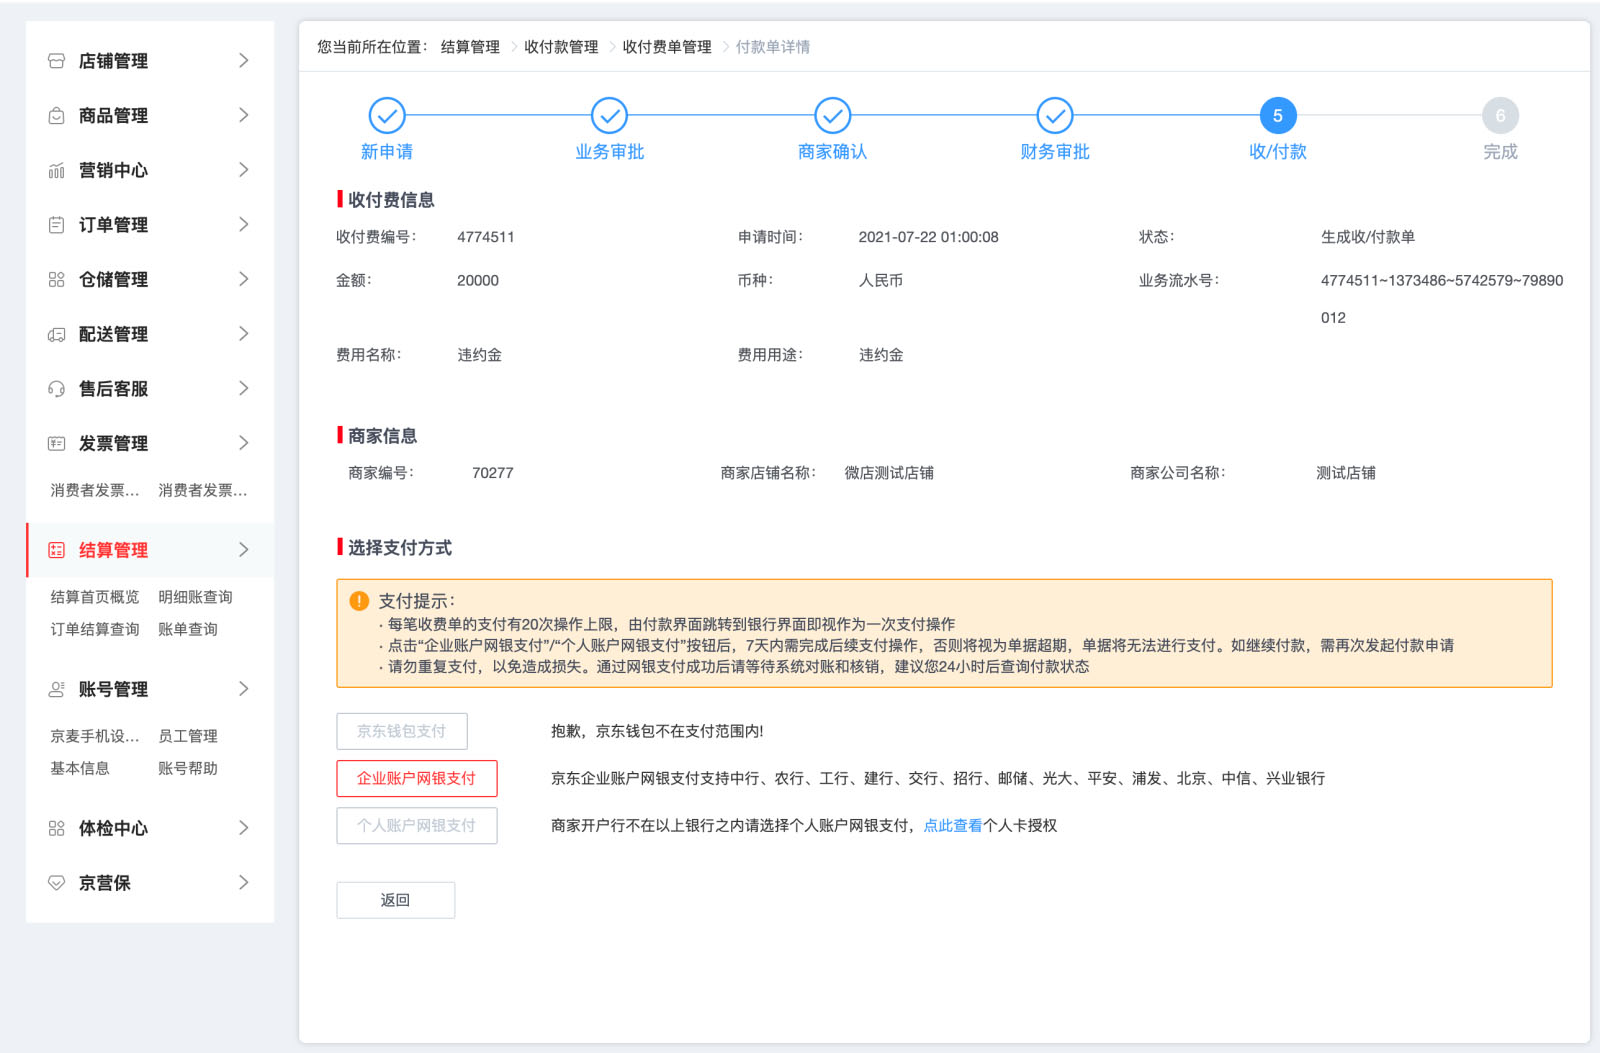Screen dimensions: 1600x1053
Task: Expand the 账号管理 section
Action: [243, 688]
